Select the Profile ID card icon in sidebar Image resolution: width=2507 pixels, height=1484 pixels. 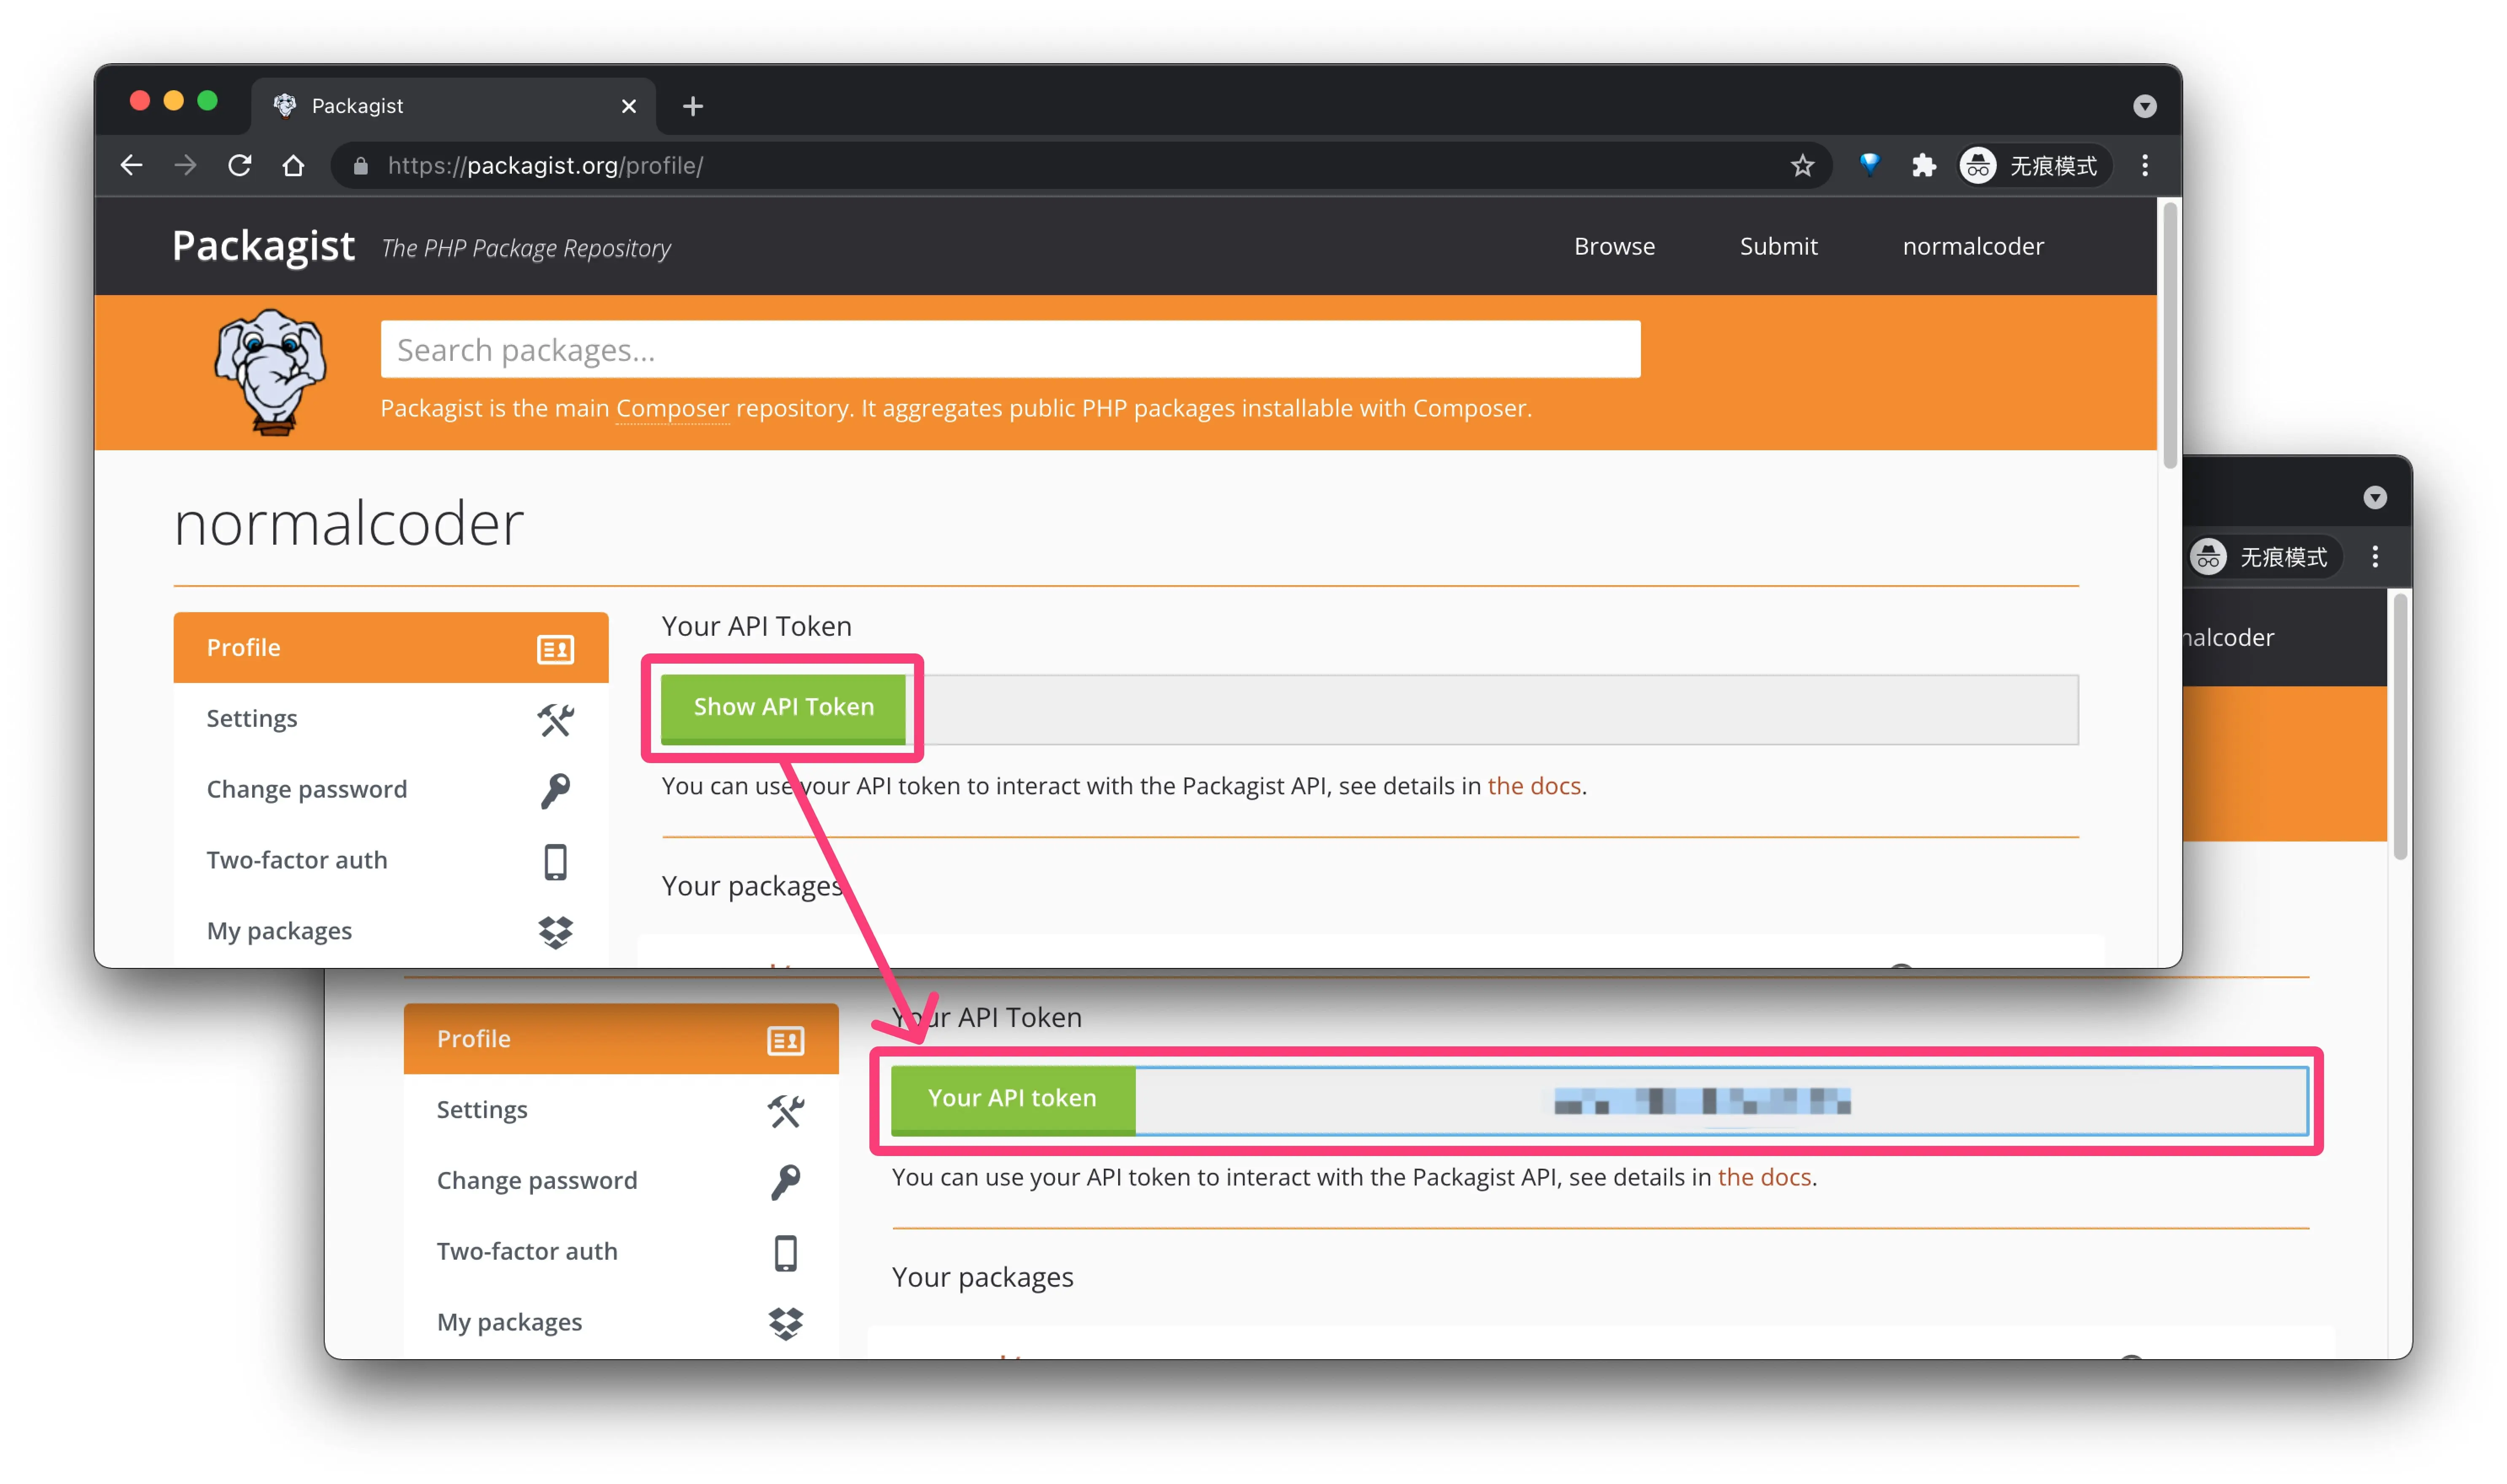556,649
